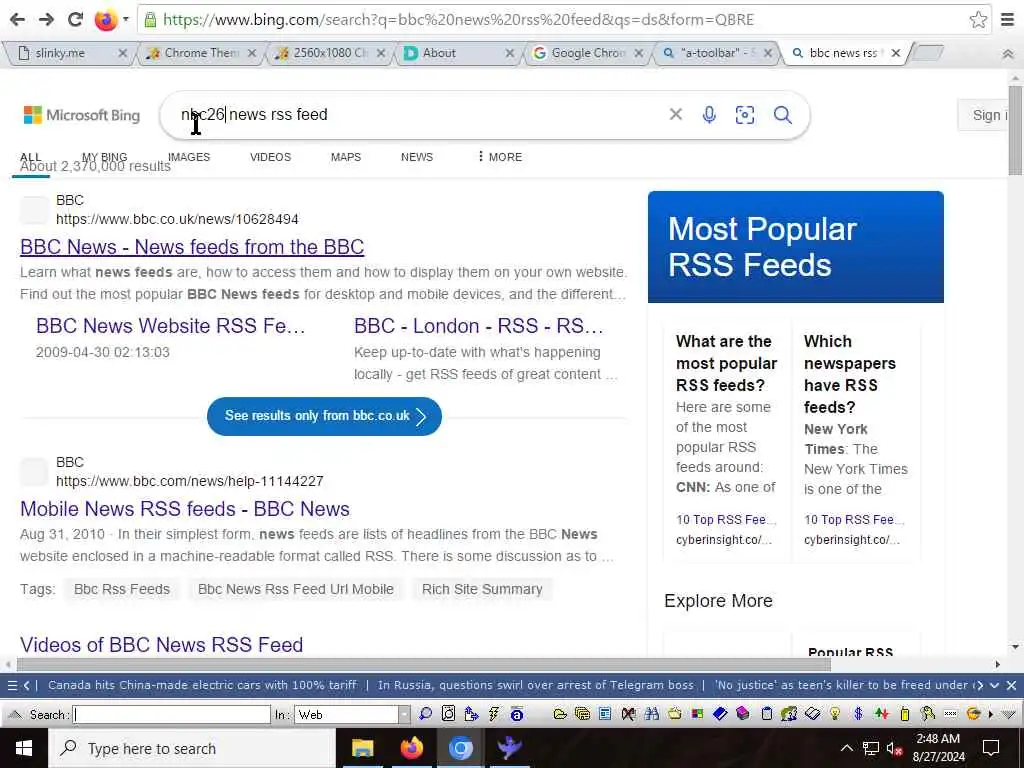The image size is (1024, 768).
Task: Open "BBC News - News feeds from the BBC"
Action: (x=192, y=247)
